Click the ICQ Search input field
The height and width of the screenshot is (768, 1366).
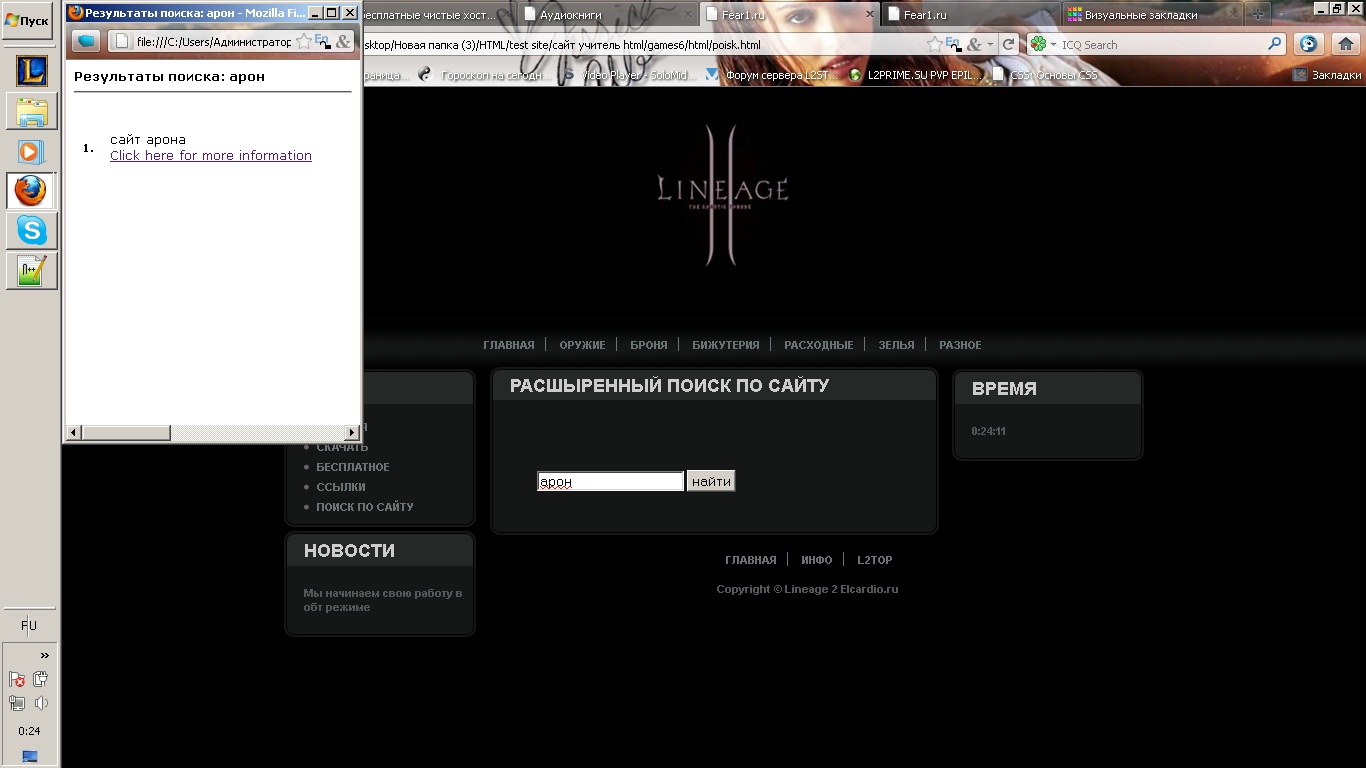(1162, 45)
